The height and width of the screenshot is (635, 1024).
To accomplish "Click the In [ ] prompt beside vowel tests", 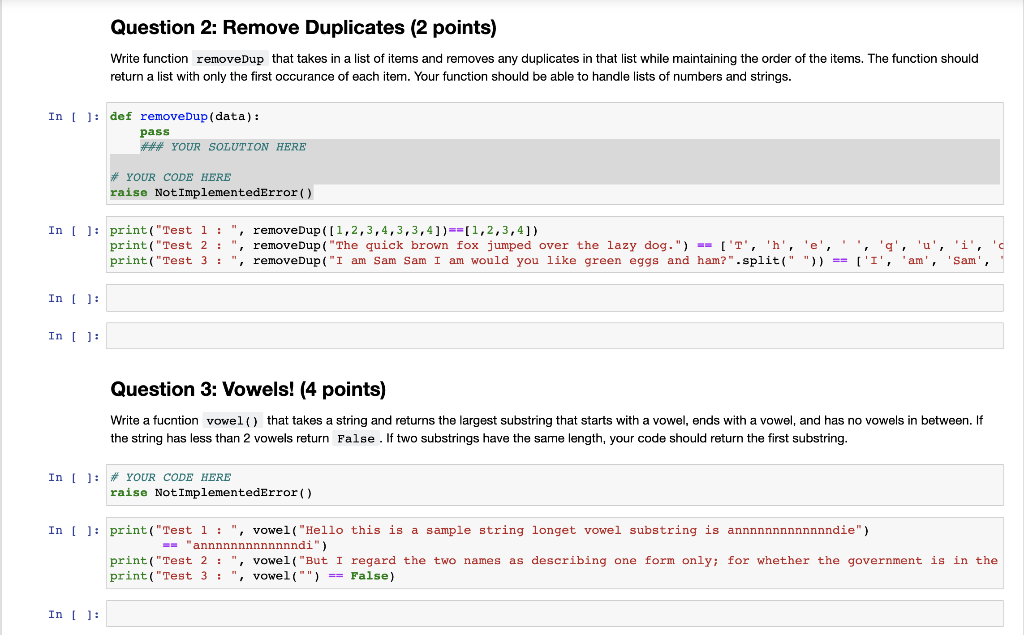I will (71, 530).
